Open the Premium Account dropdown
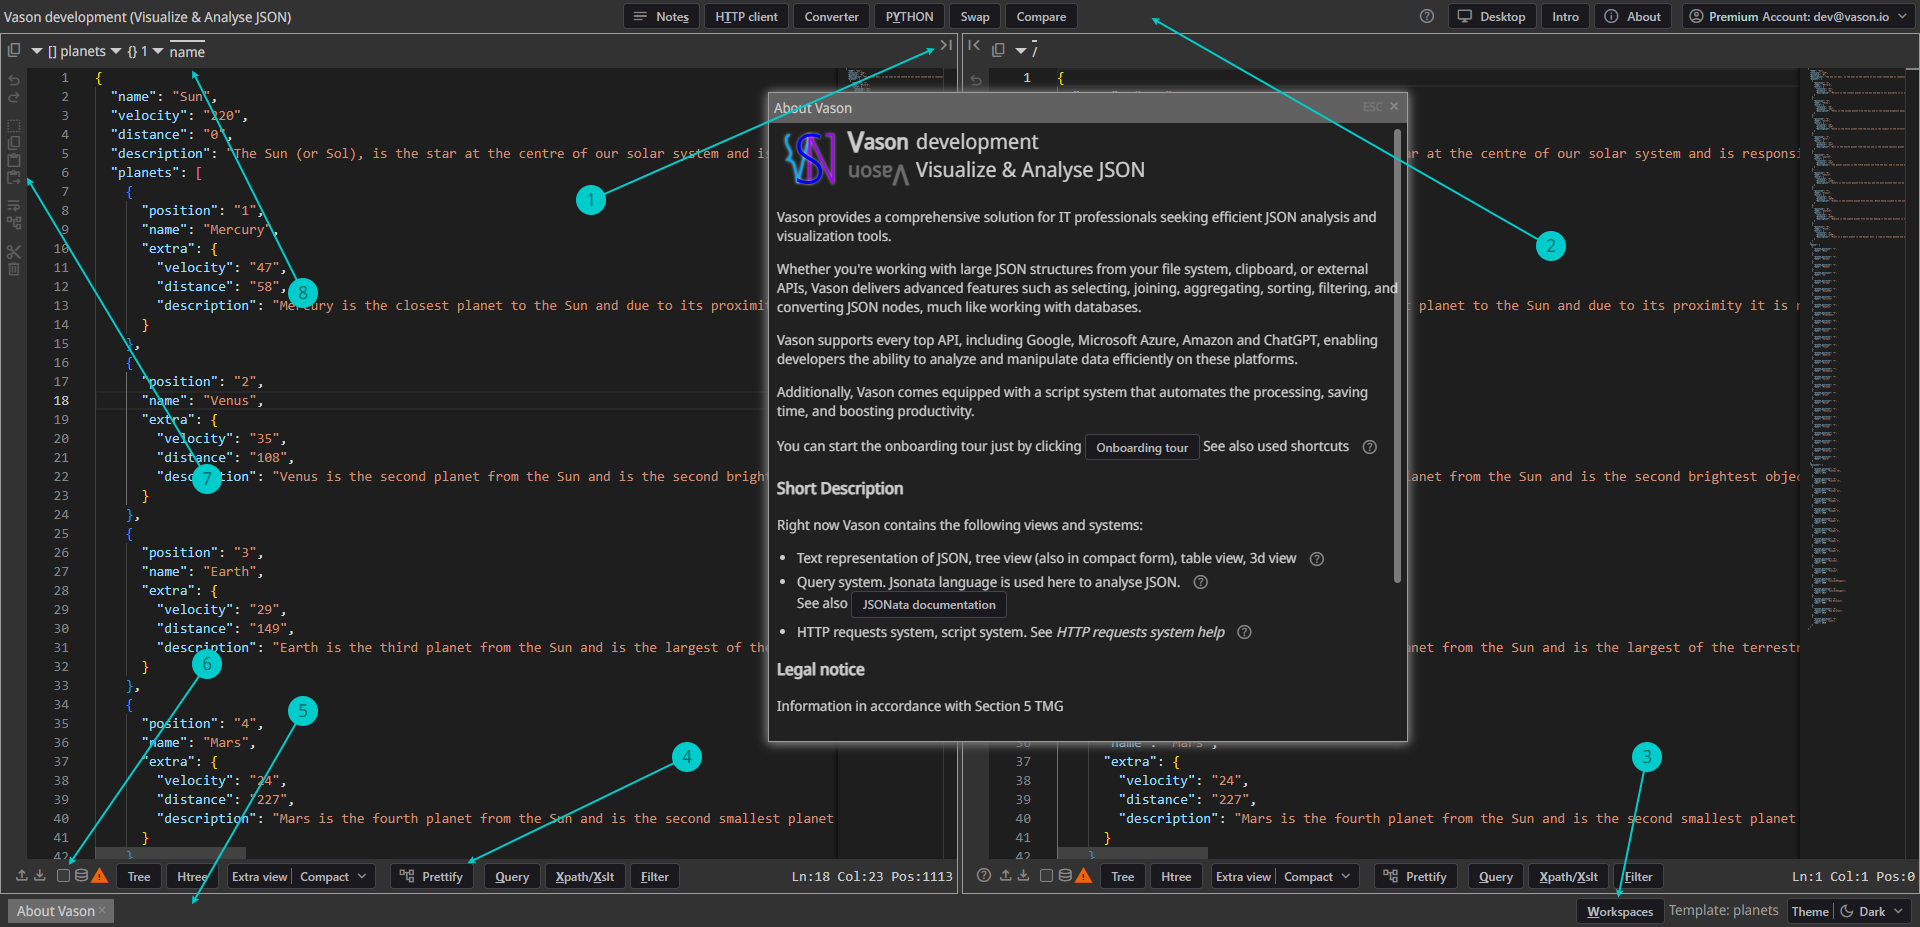 [1798, 16]
